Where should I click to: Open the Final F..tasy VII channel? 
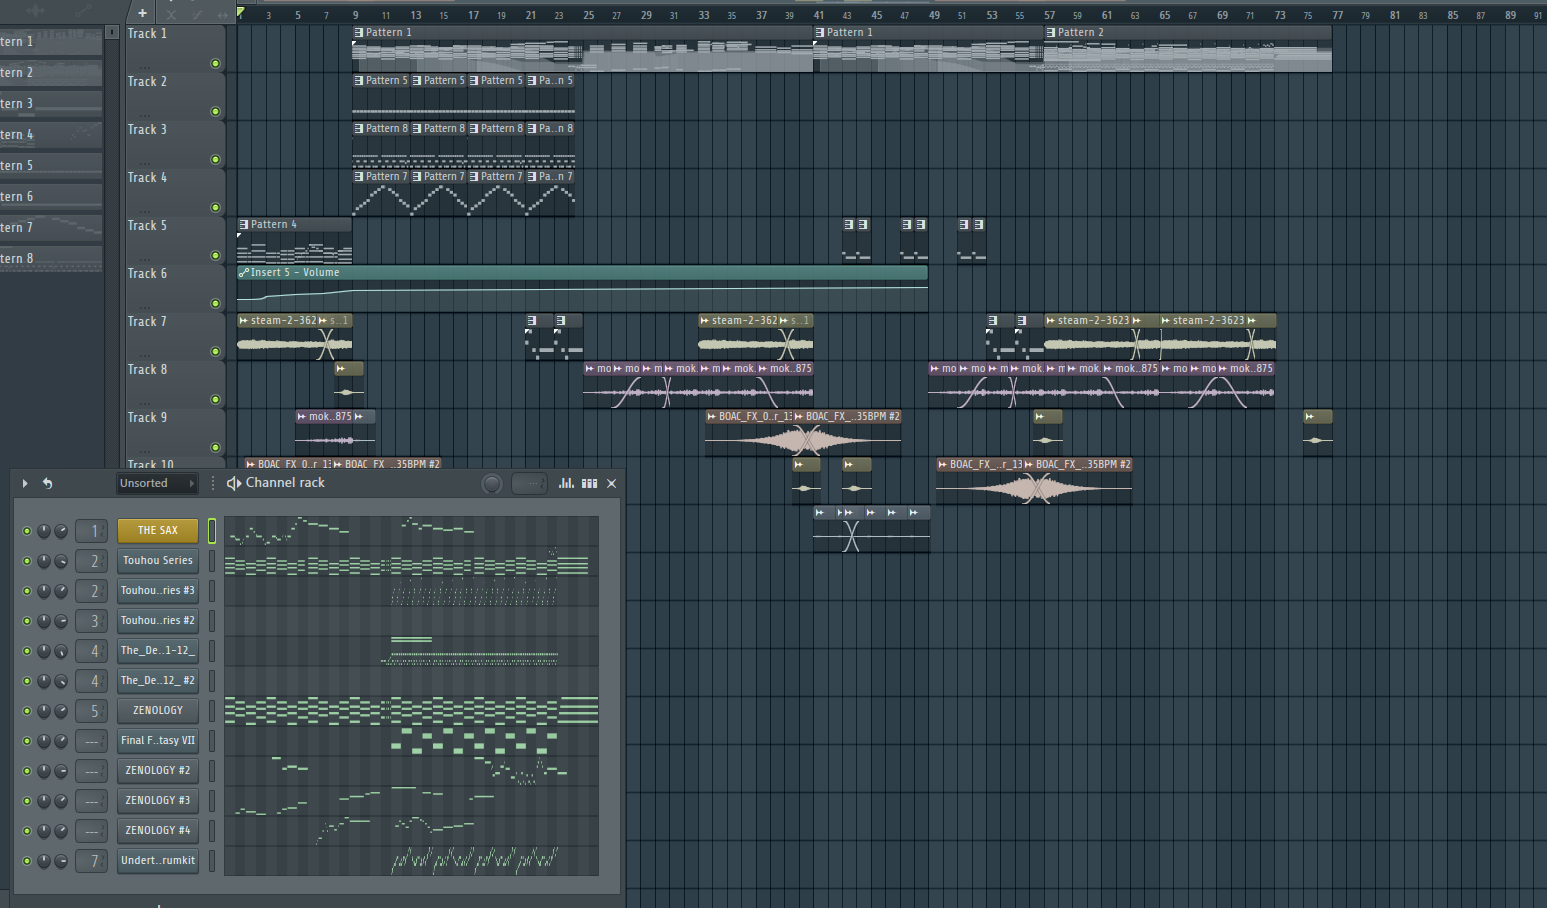158,741
